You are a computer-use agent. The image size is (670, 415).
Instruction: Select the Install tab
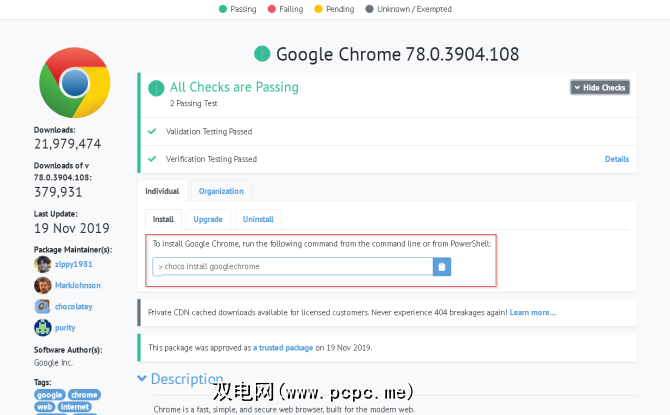(163, 219)
